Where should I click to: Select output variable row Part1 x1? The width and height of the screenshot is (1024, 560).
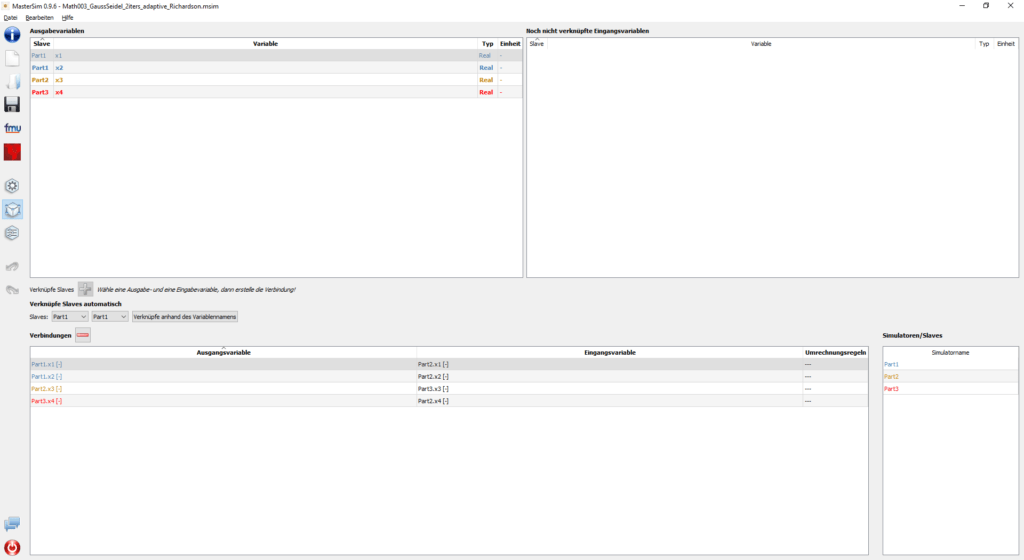(276, 55)
